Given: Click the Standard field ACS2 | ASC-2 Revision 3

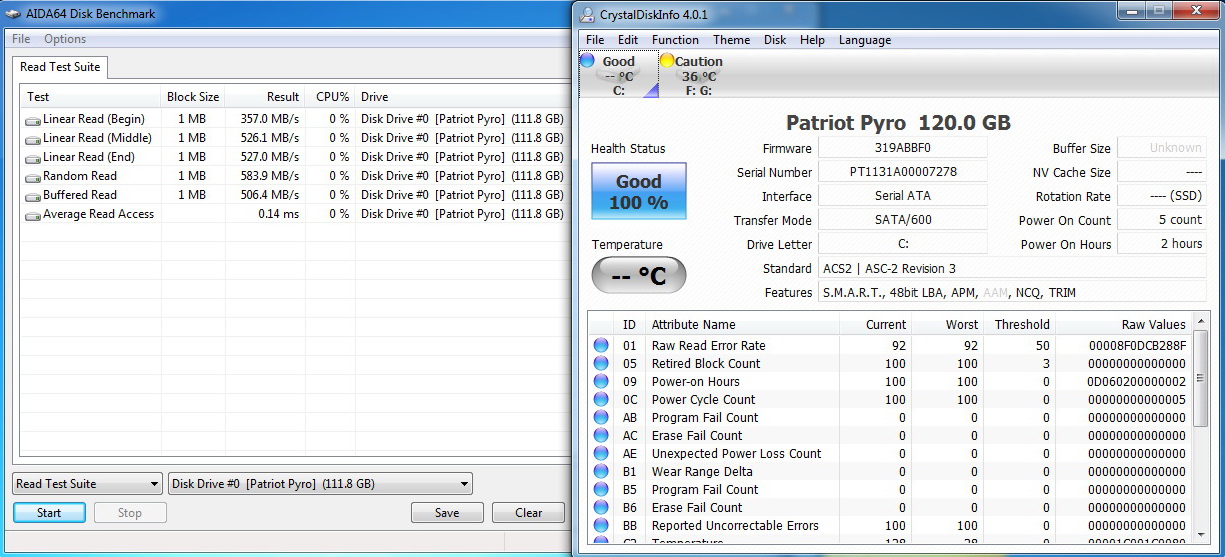Looking at the screenshot, I should click(1012, 268).
